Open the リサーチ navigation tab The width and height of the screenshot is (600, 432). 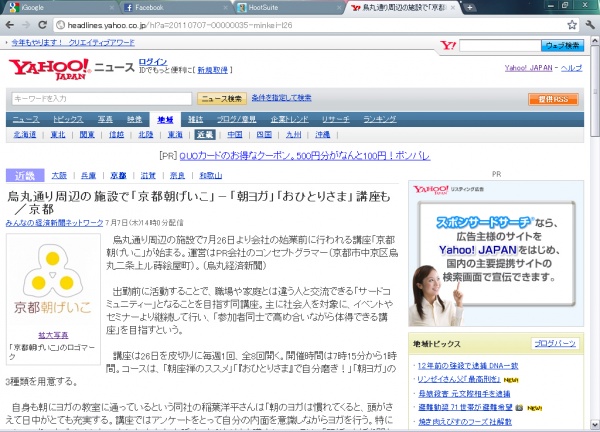(336, 119)
